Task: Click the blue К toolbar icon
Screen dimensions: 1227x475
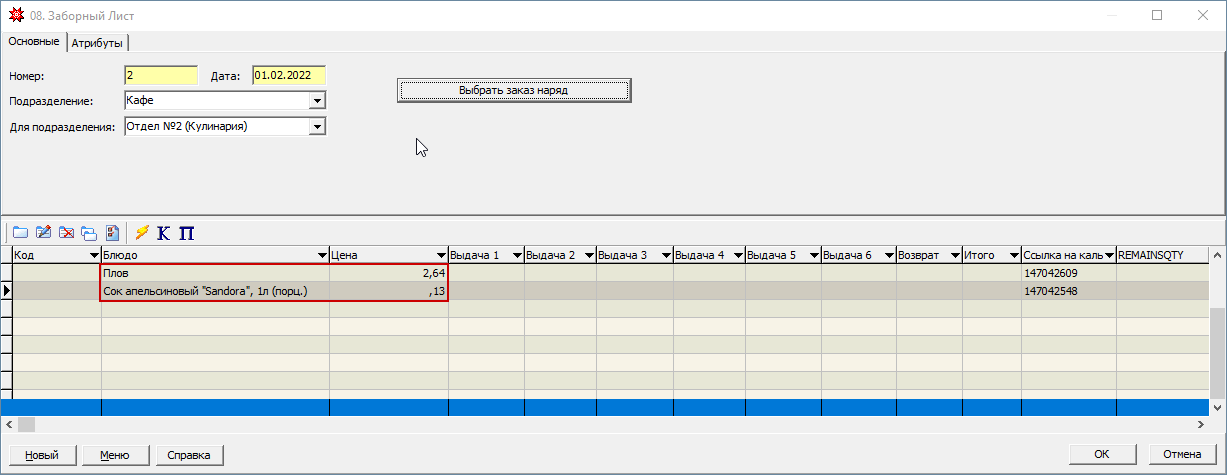Action: 164,233
